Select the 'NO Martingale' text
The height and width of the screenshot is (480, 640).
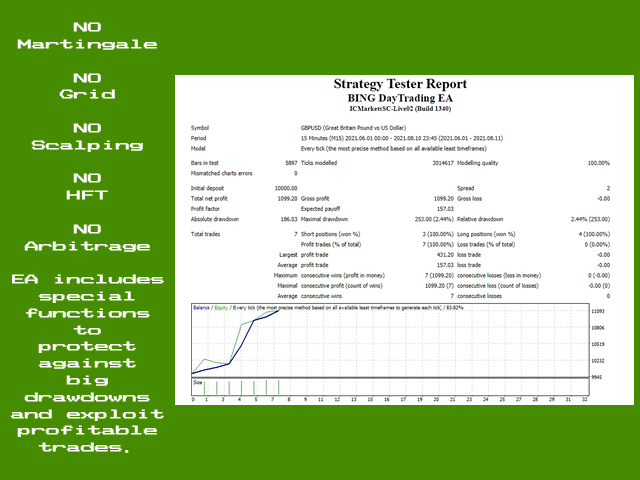[x=87, y=36]
